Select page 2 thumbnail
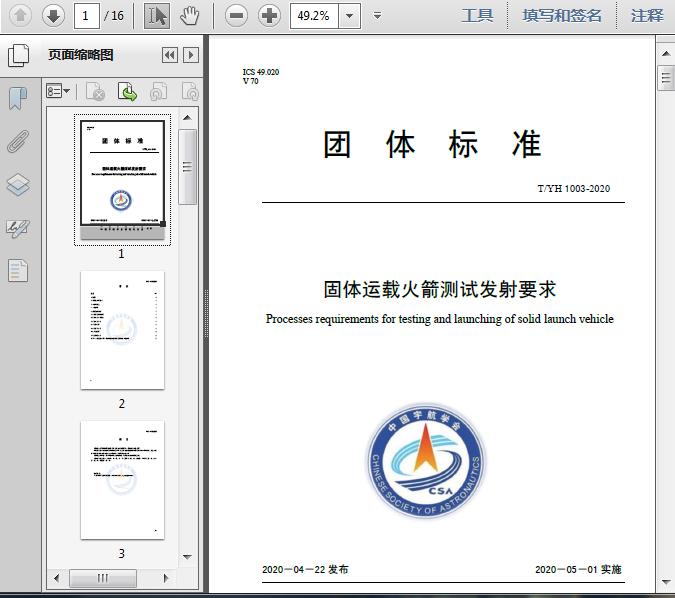Image resolution: width=675 pixels, height=598 pixels. [122, 330]
